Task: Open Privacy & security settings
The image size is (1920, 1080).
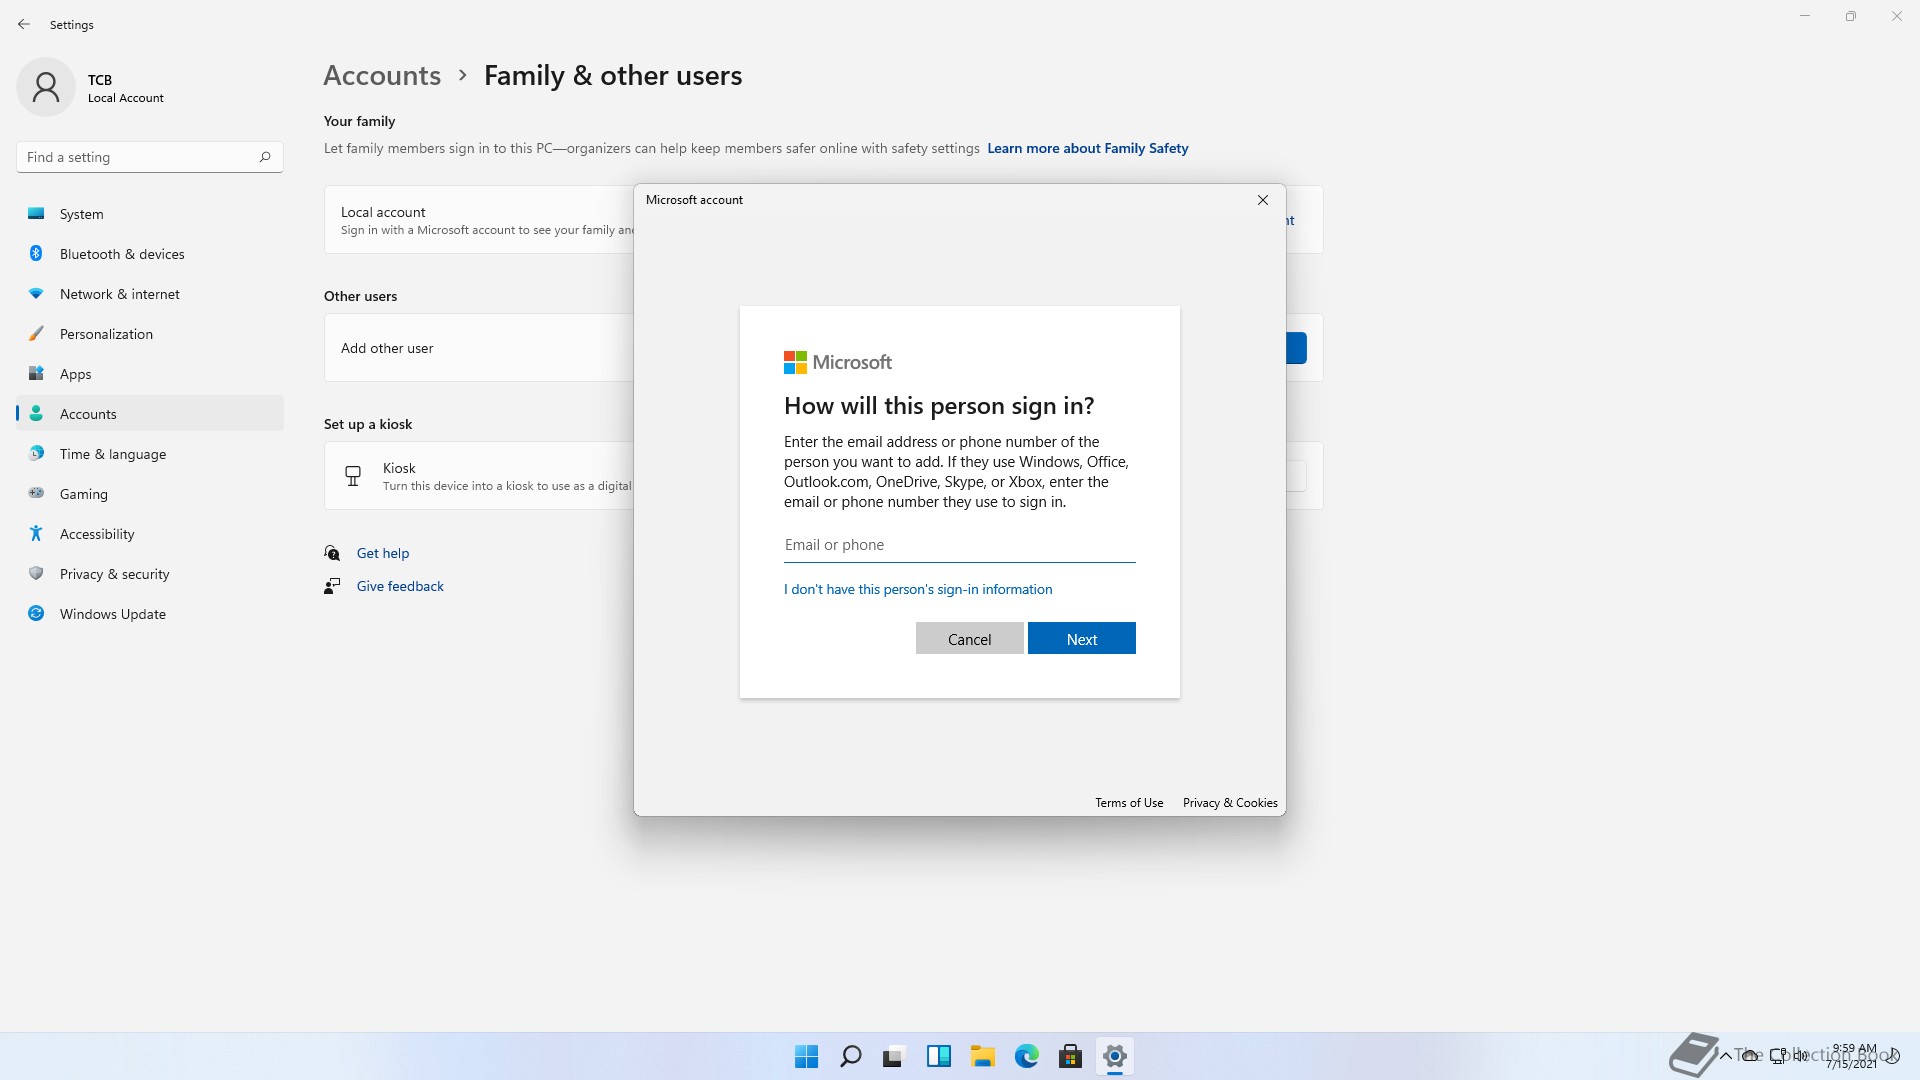Action: (x=150, y=574)
